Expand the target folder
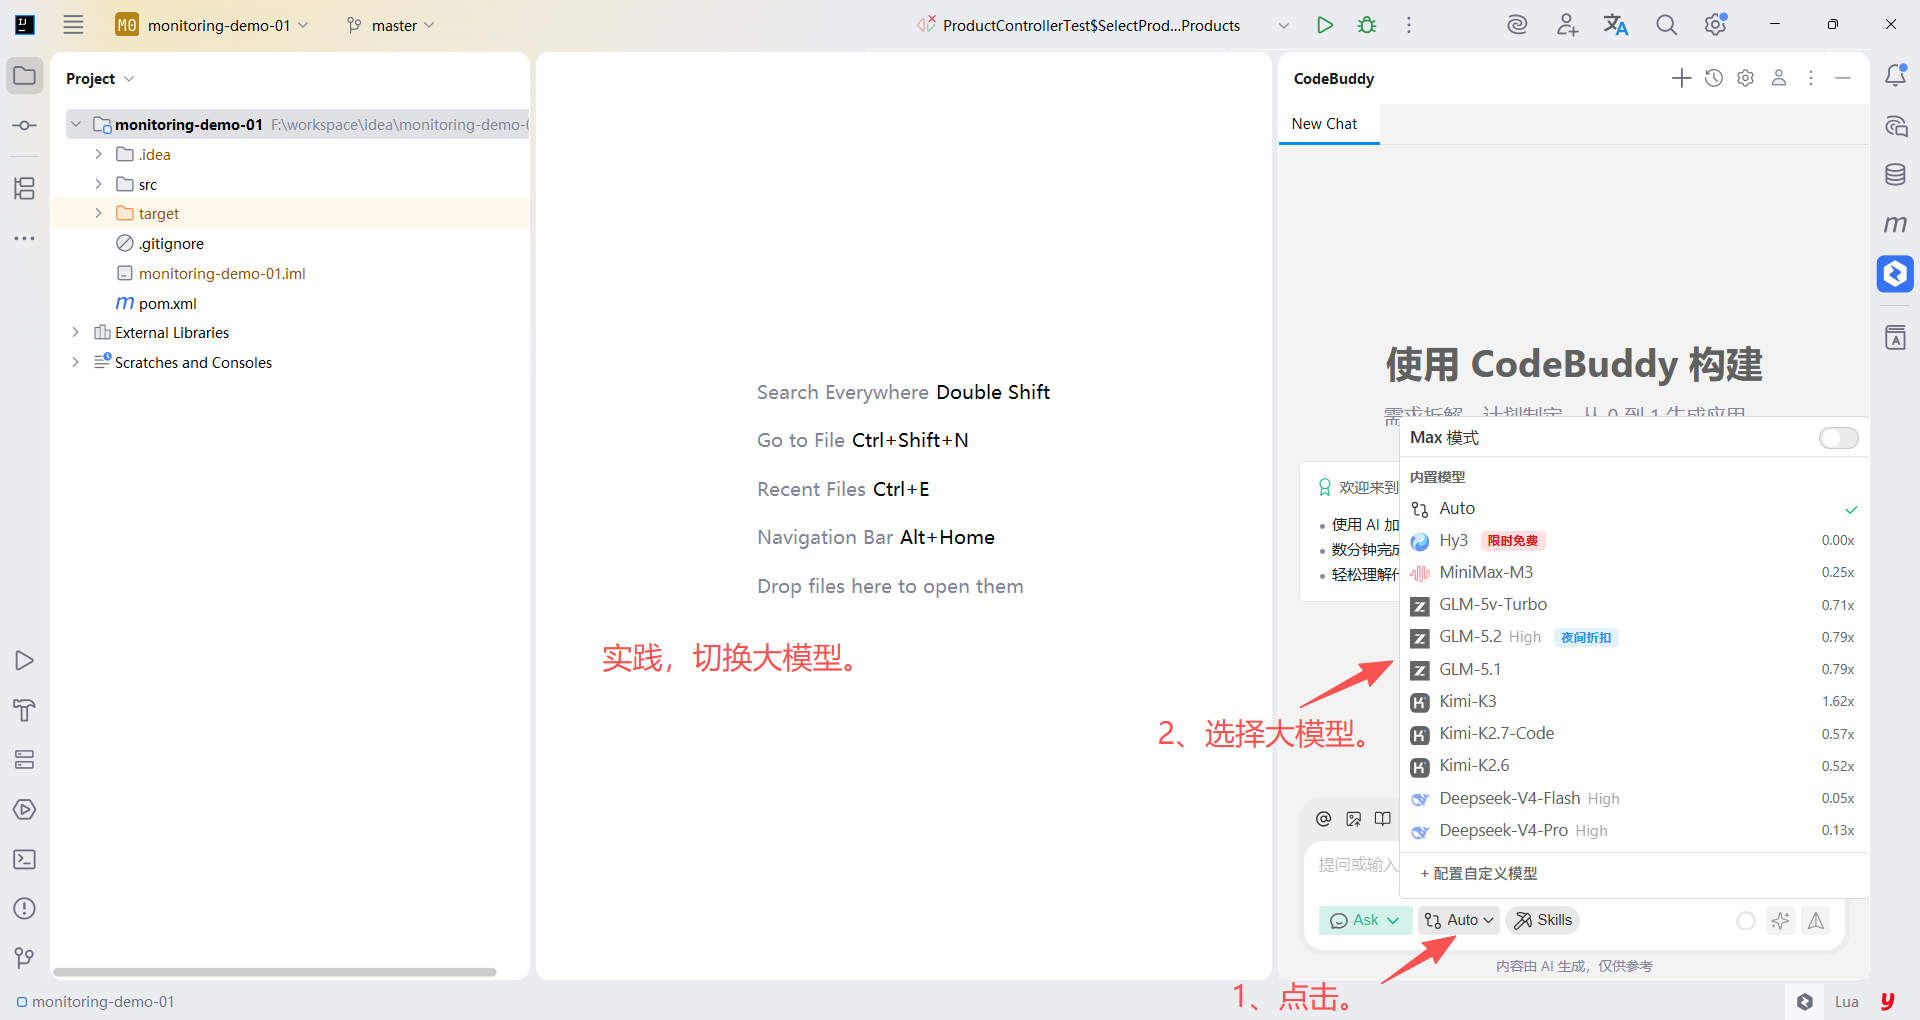1920x1020 pixels. 98,213
